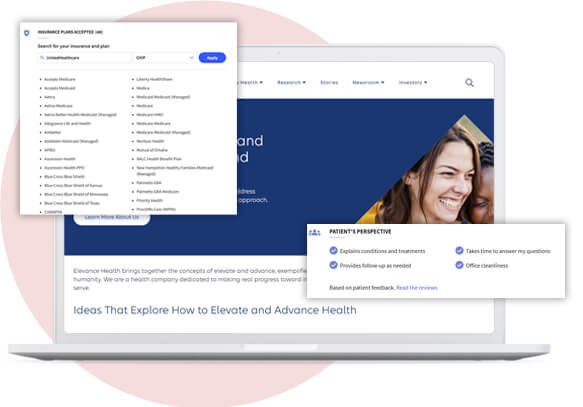This screenshot has width=583, height=407.
Task: Open the CHIP plan dropdown
Action: point(165,58)
